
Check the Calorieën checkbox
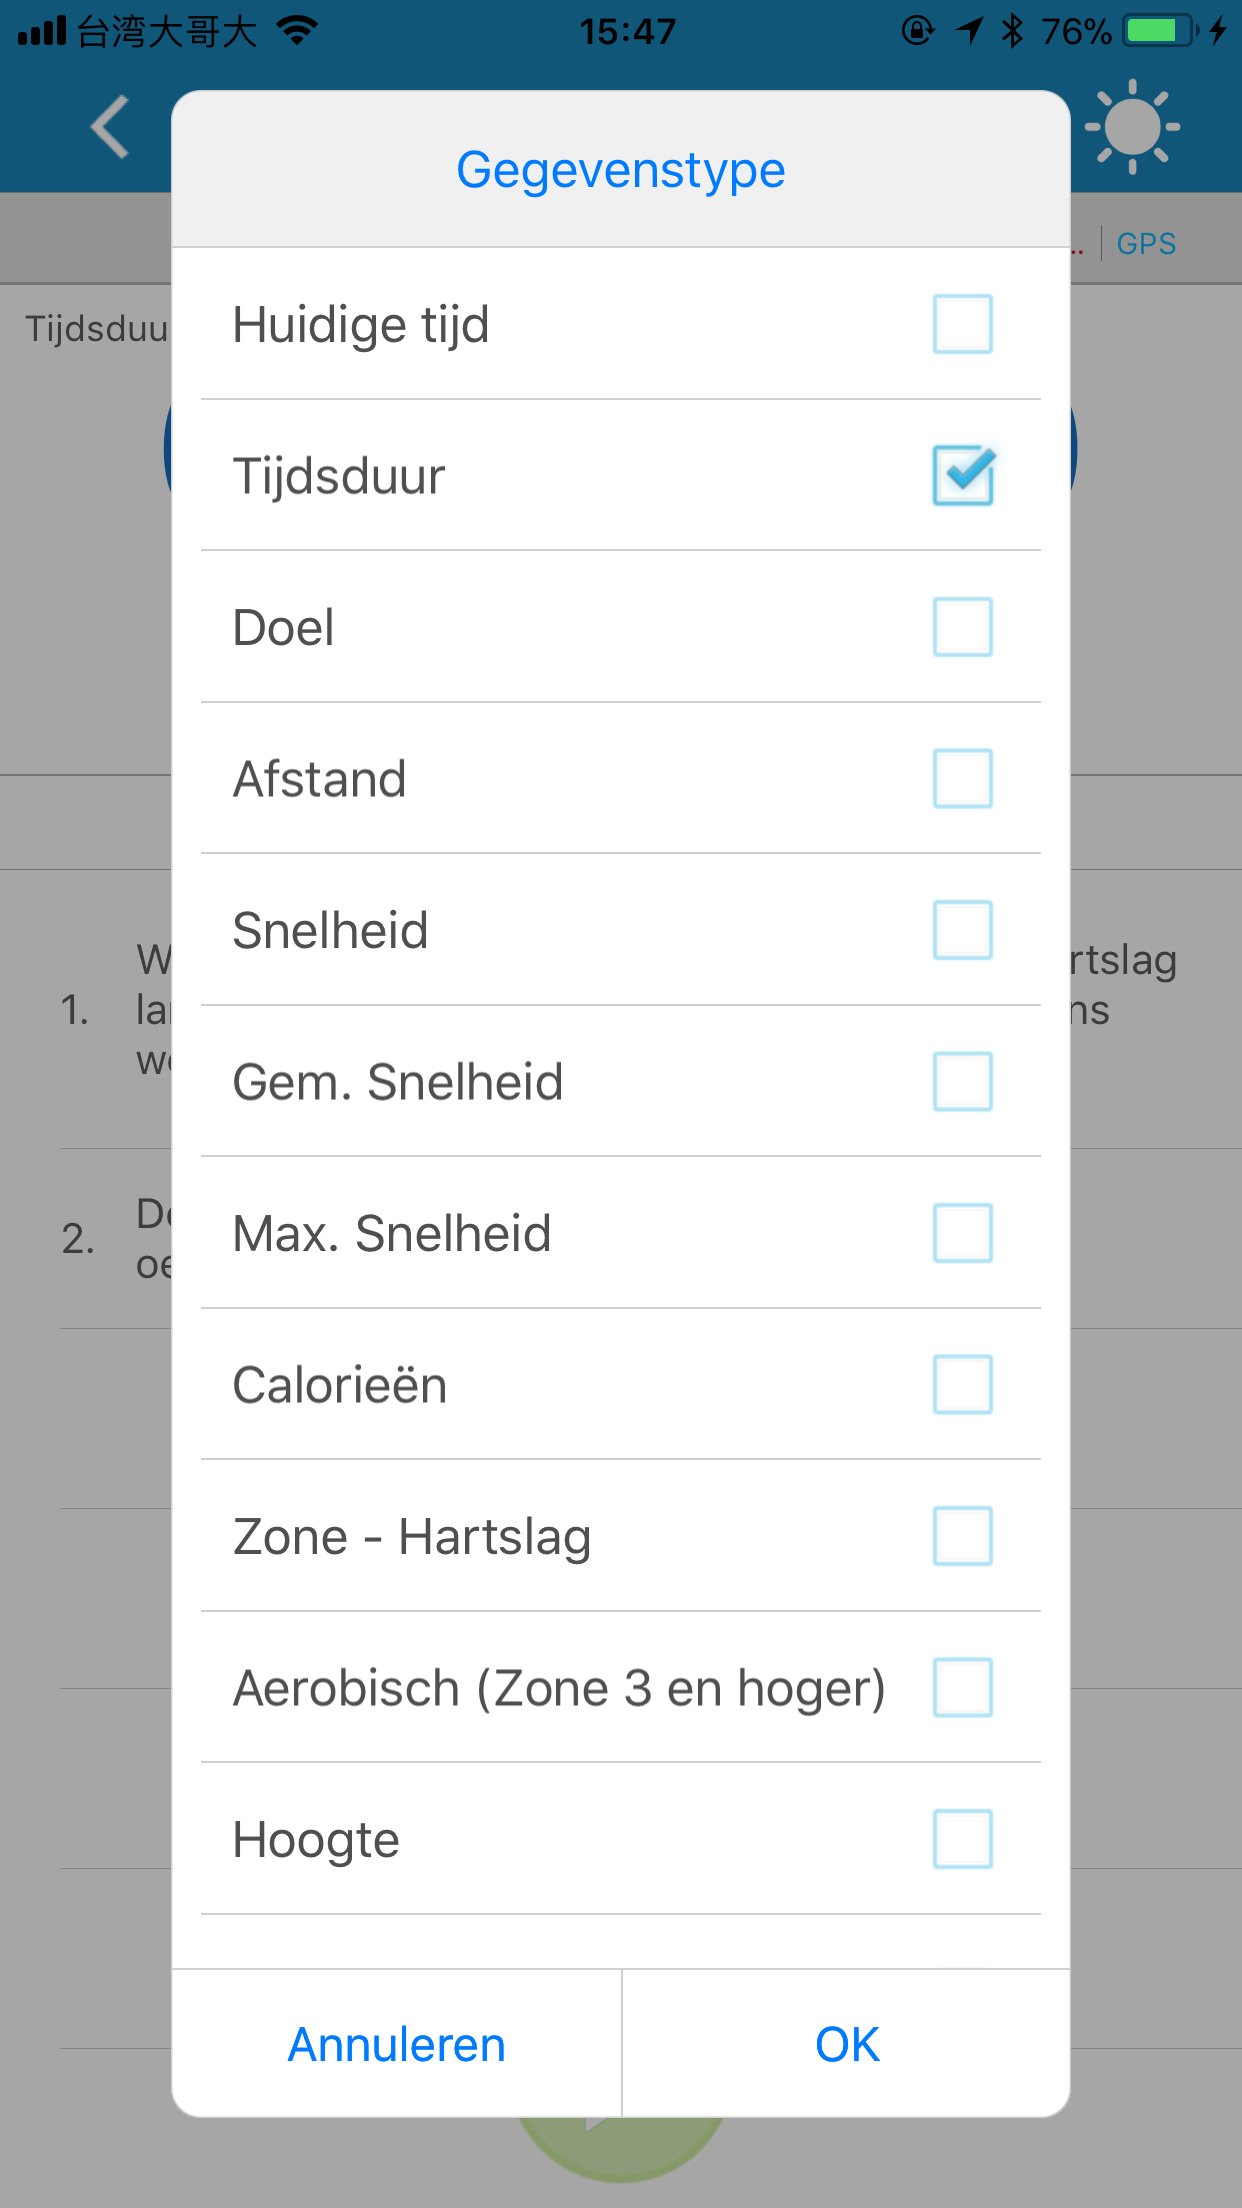point(962,1385)
